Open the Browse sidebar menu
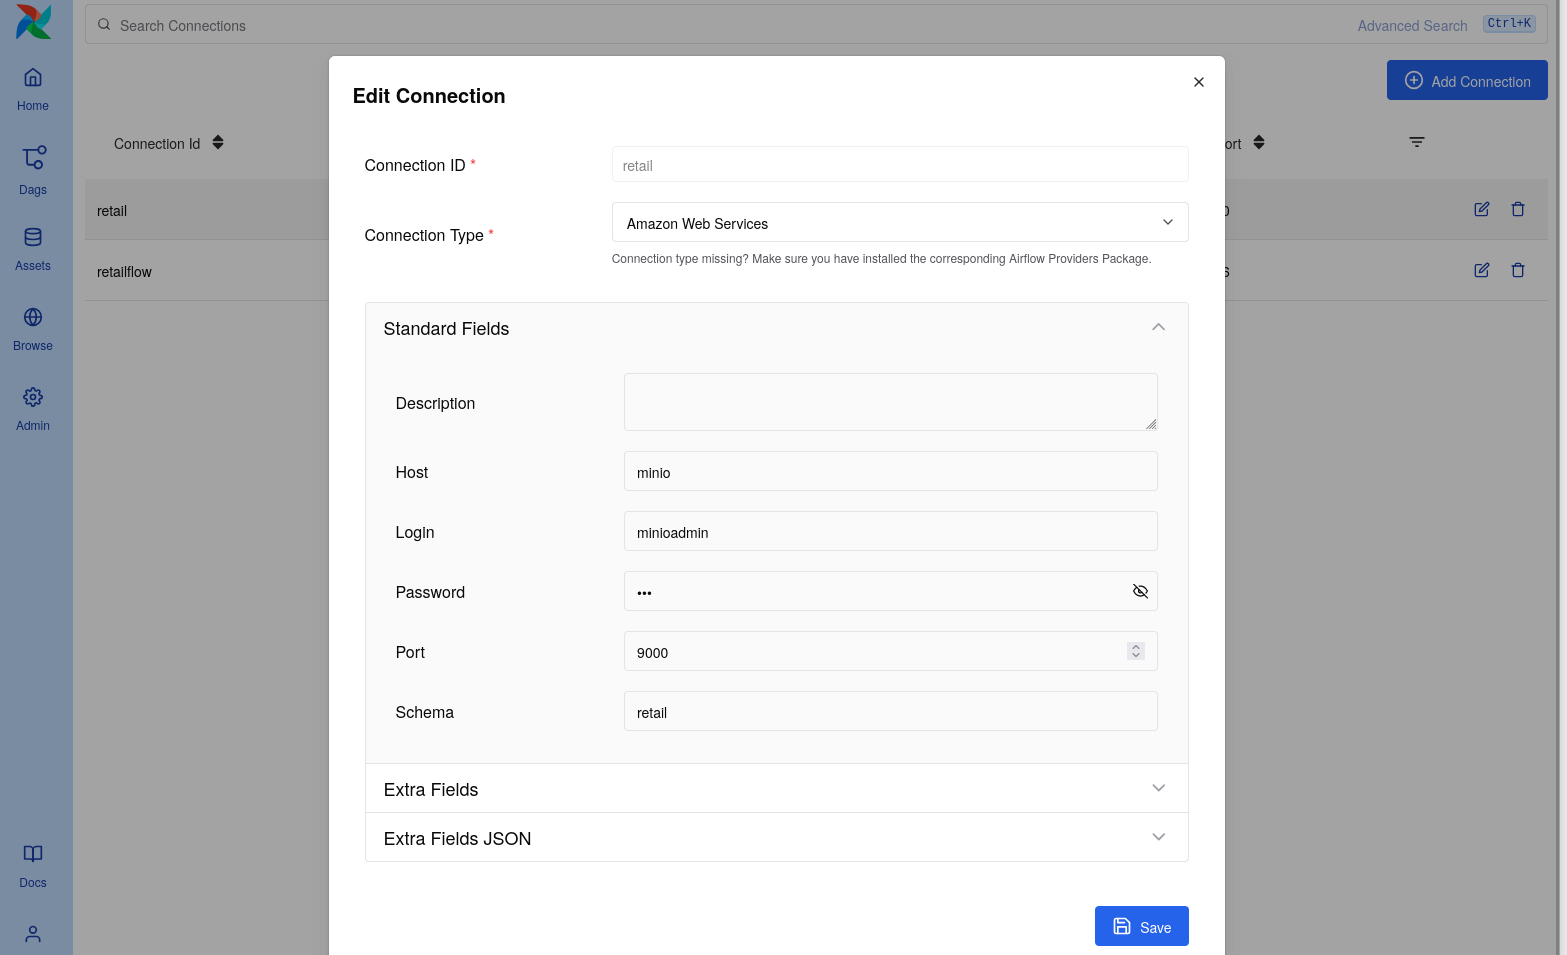1567x955 pixels. (33, 329)
